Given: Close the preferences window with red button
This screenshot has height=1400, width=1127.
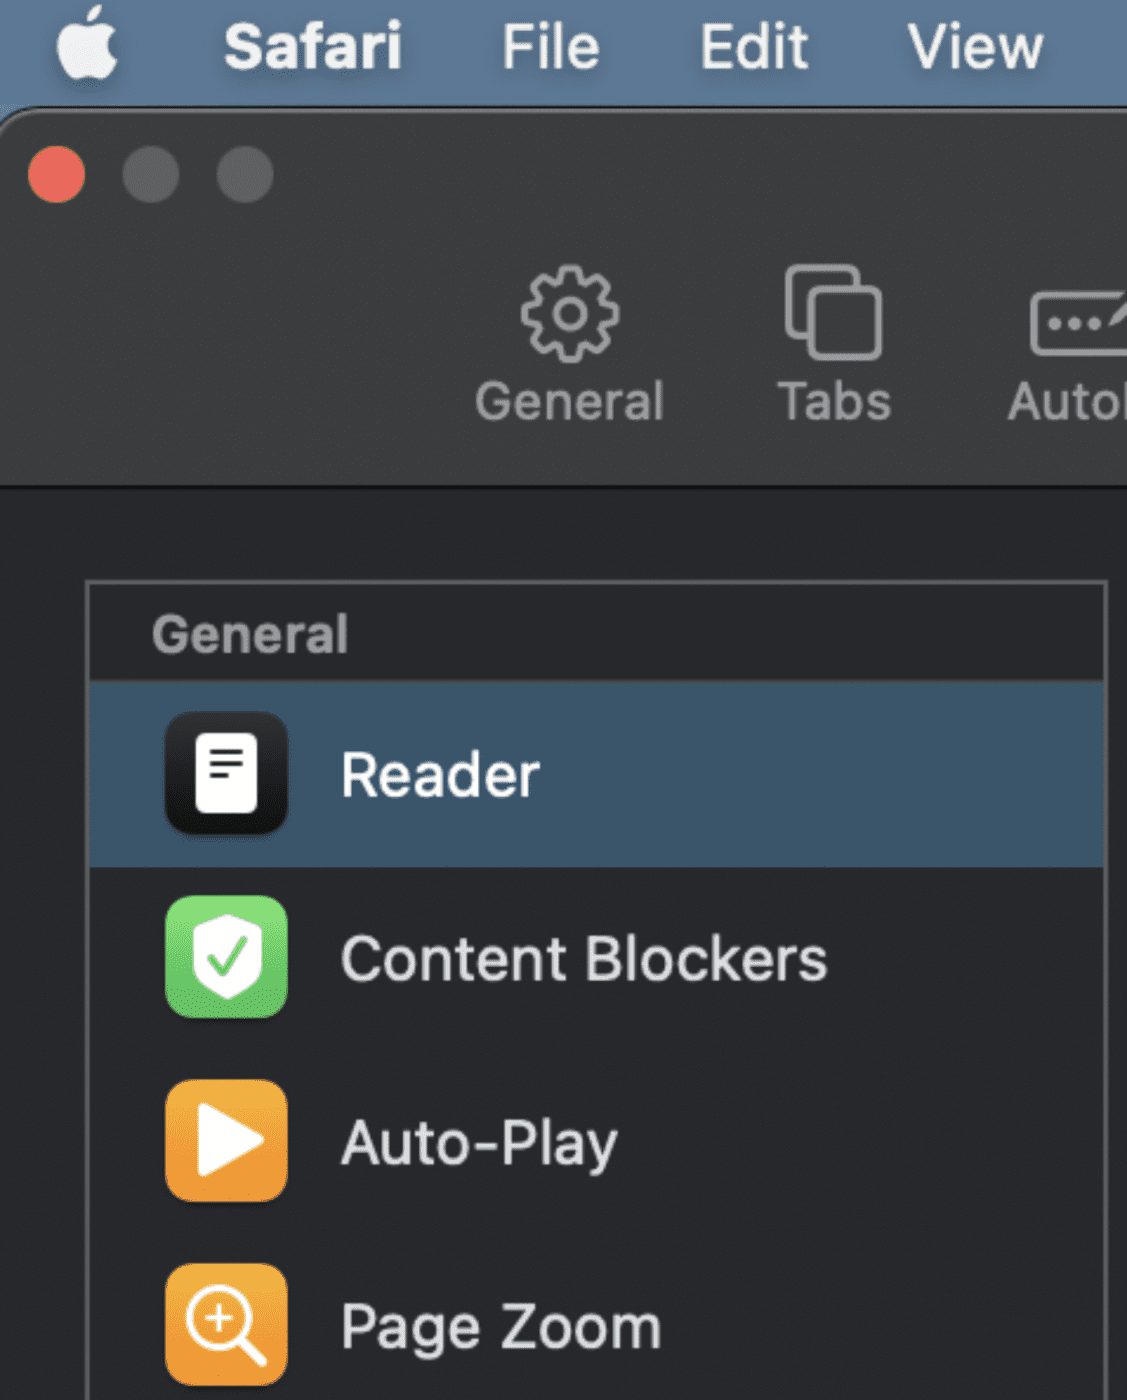Looking at the screenshot, I should click(57, 175).
